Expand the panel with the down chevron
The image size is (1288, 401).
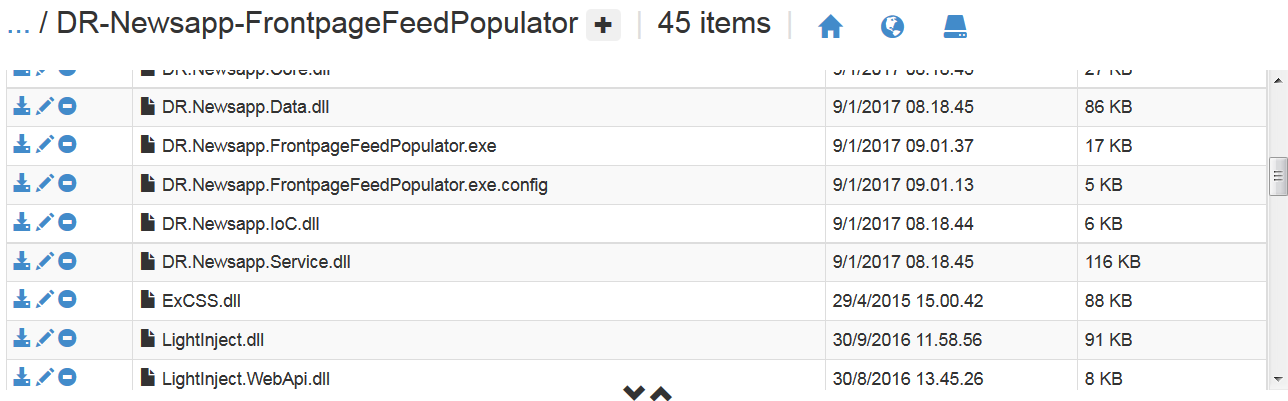point(634,393)
